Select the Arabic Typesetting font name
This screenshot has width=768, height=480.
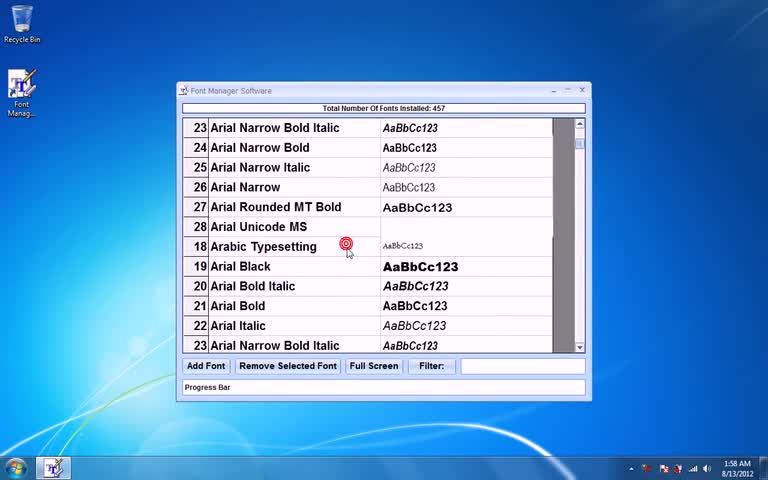(x=264, y=247)
